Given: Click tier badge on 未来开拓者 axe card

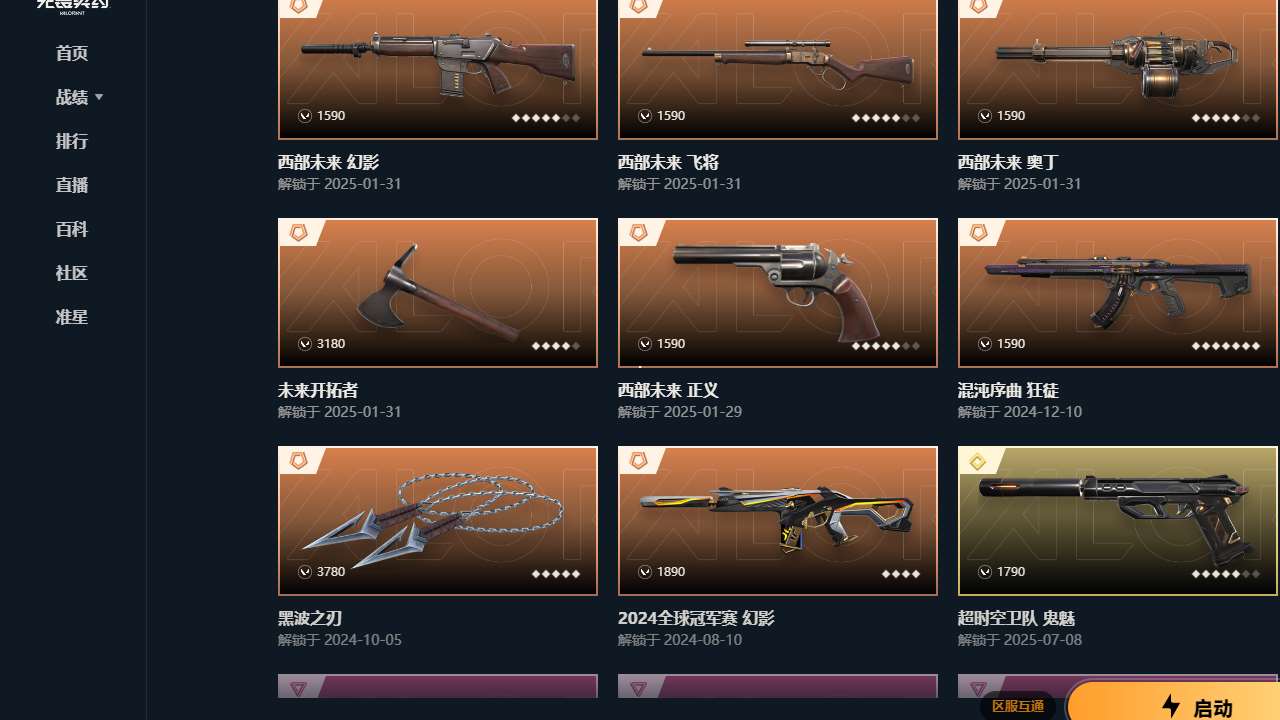Looking at the screenshot, I should click(298, 233).
